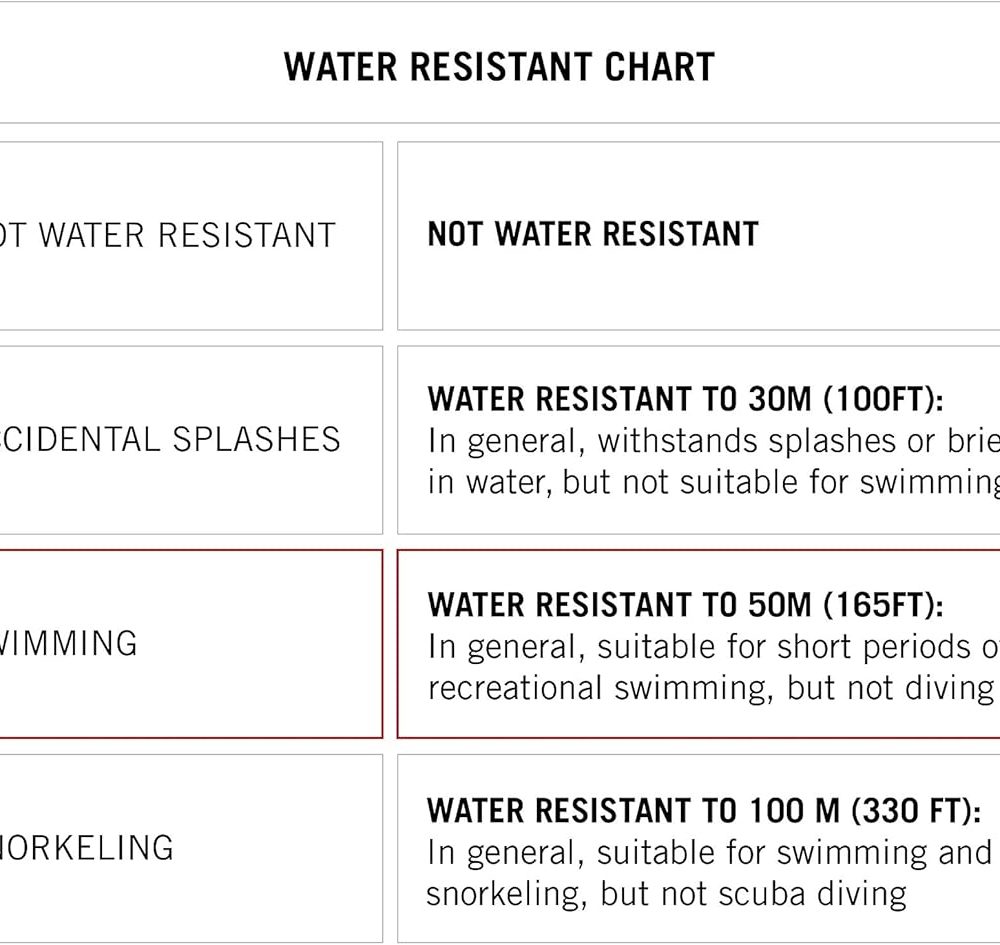This screenshot has height=945, width=1000.
Task: Click the 'not suitable for swimming' text line
Action: 712,482
